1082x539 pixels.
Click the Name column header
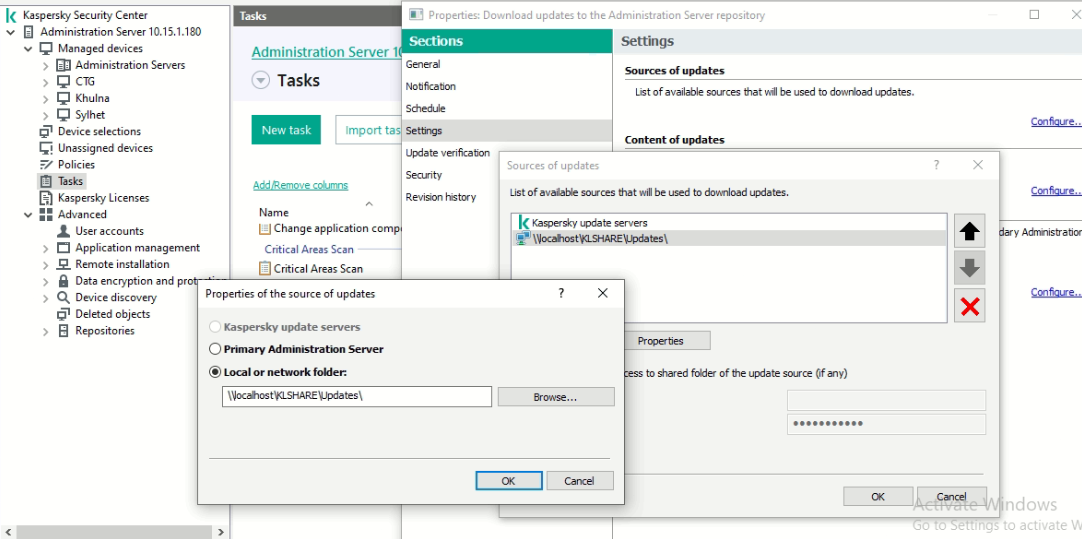pyautogui.click(x=274, y=213)
